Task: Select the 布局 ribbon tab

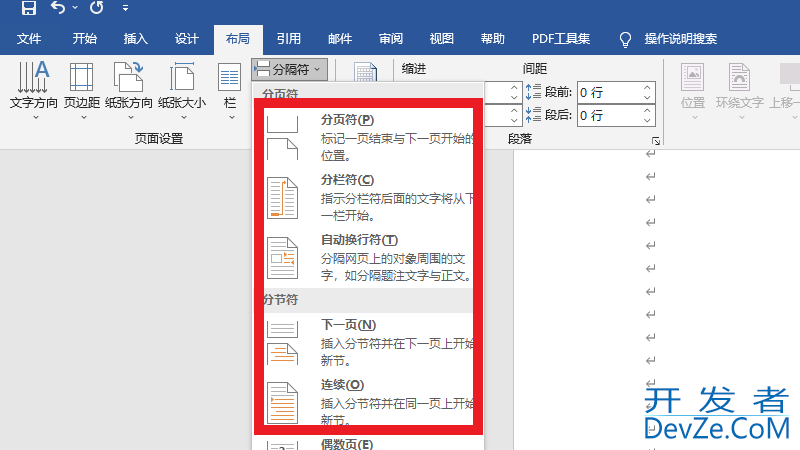Action: coord(238,39)
